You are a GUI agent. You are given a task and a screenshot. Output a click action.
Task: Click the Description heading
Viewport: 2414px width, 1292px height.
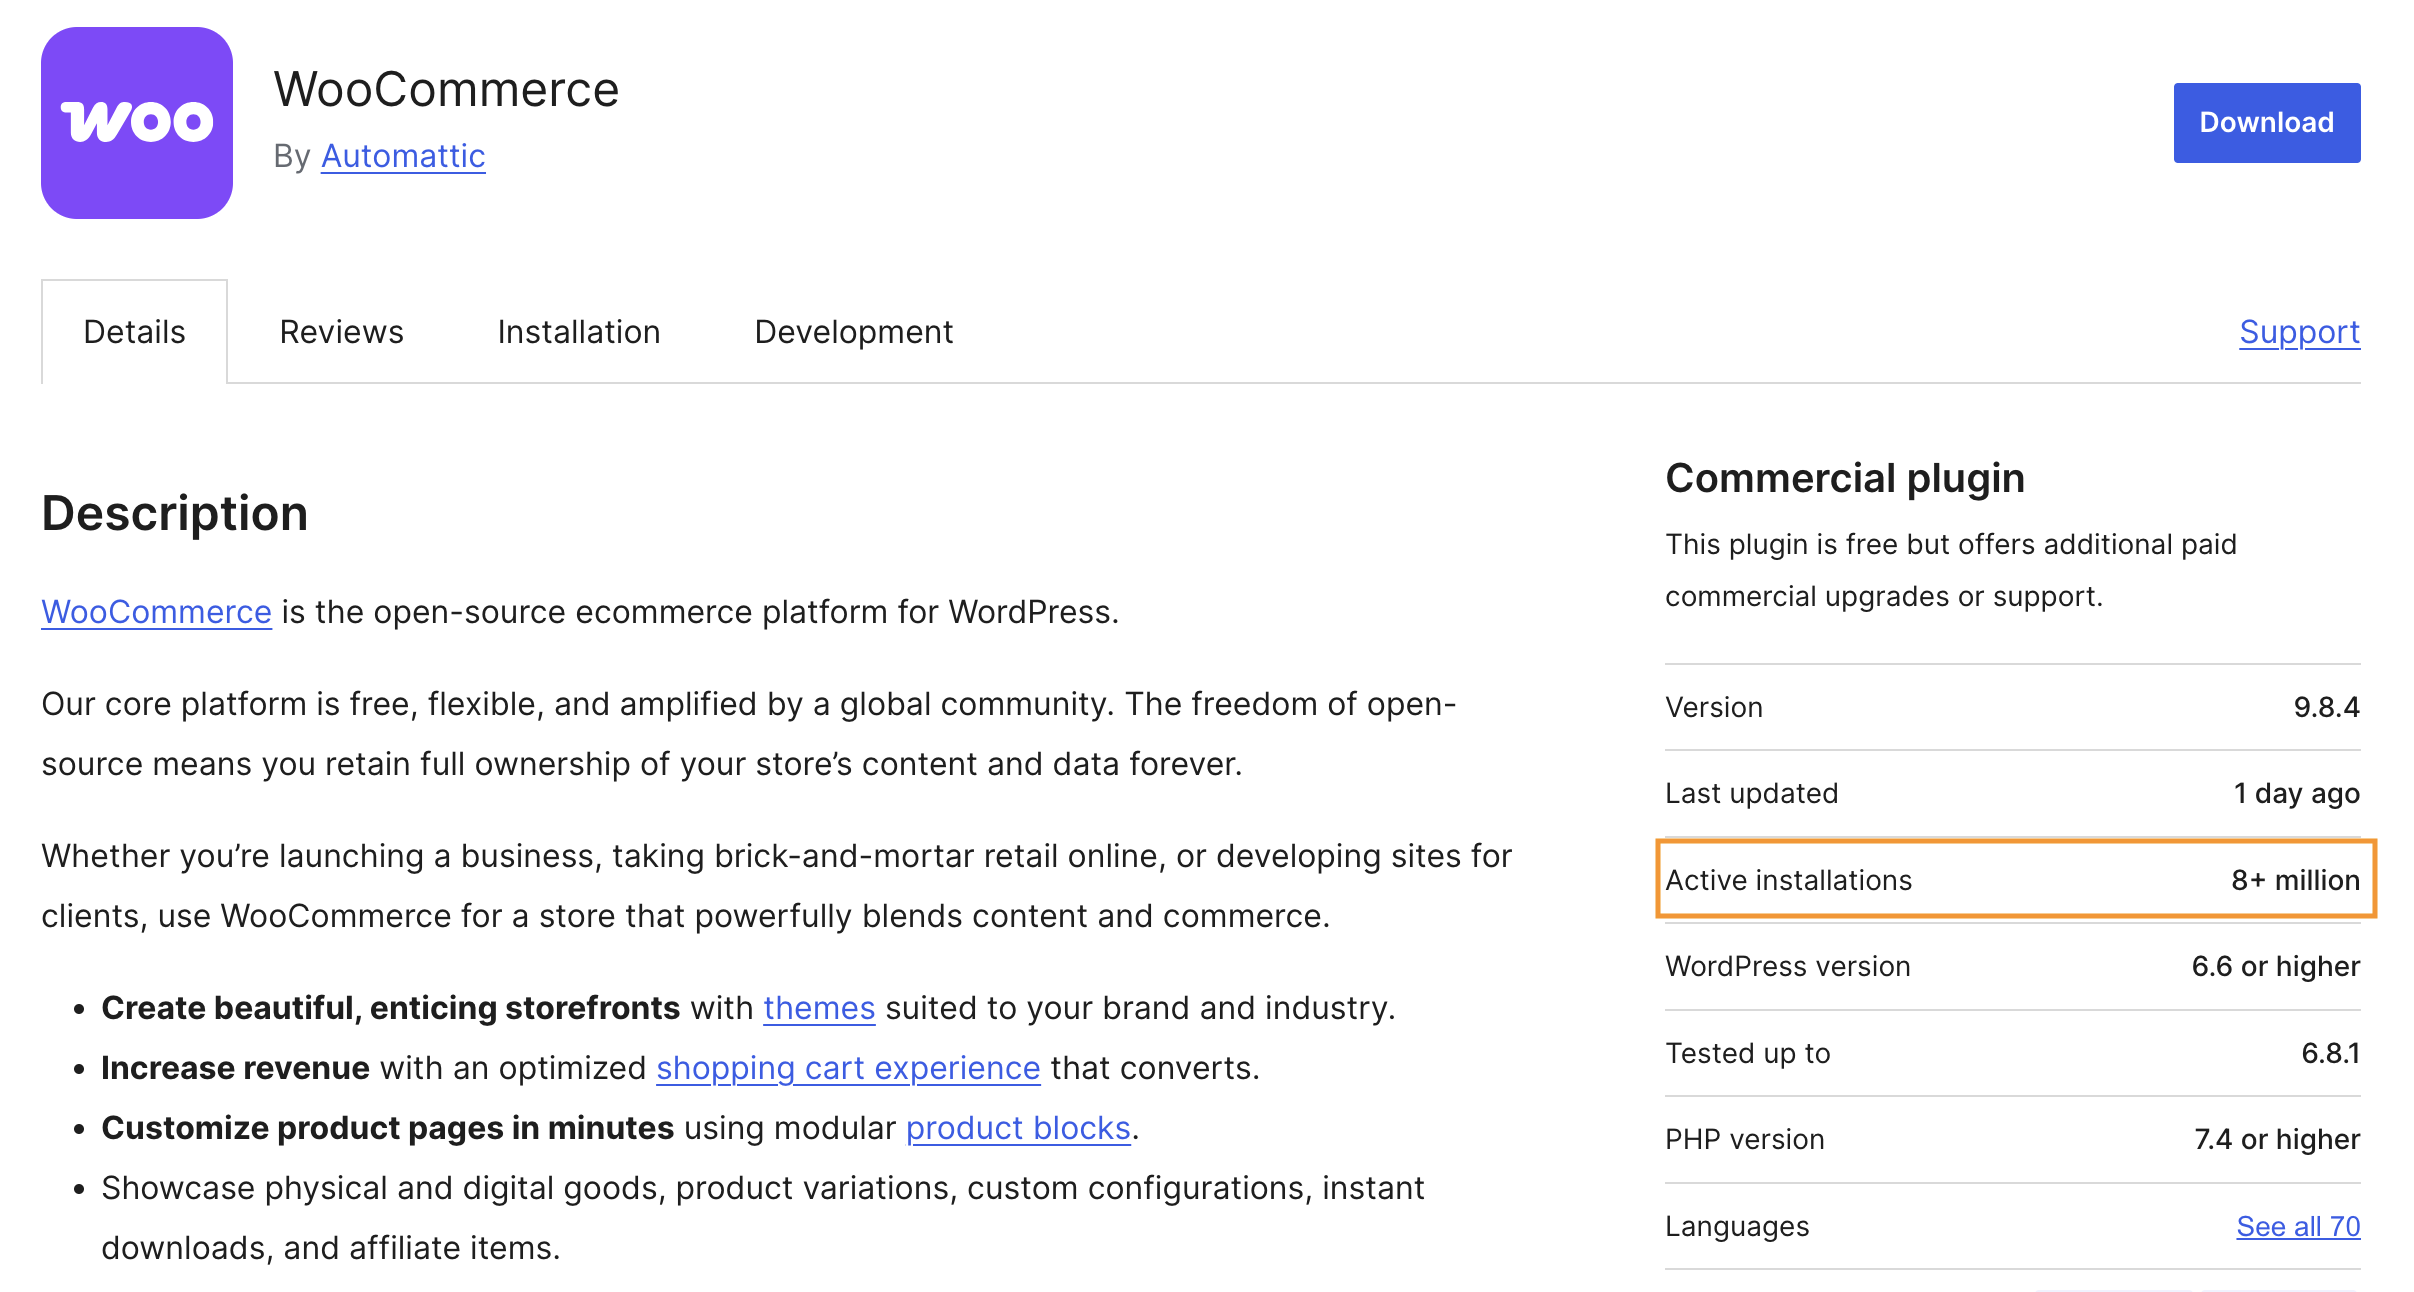[x=175, y=514]
